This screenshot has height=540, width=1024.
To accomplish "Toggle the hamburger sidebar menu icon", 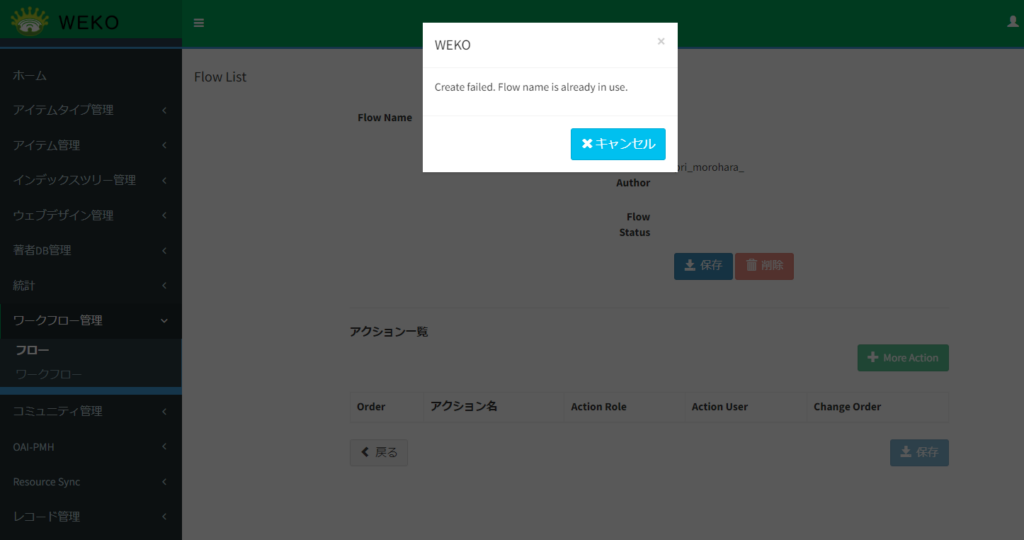I will point(199,23).
